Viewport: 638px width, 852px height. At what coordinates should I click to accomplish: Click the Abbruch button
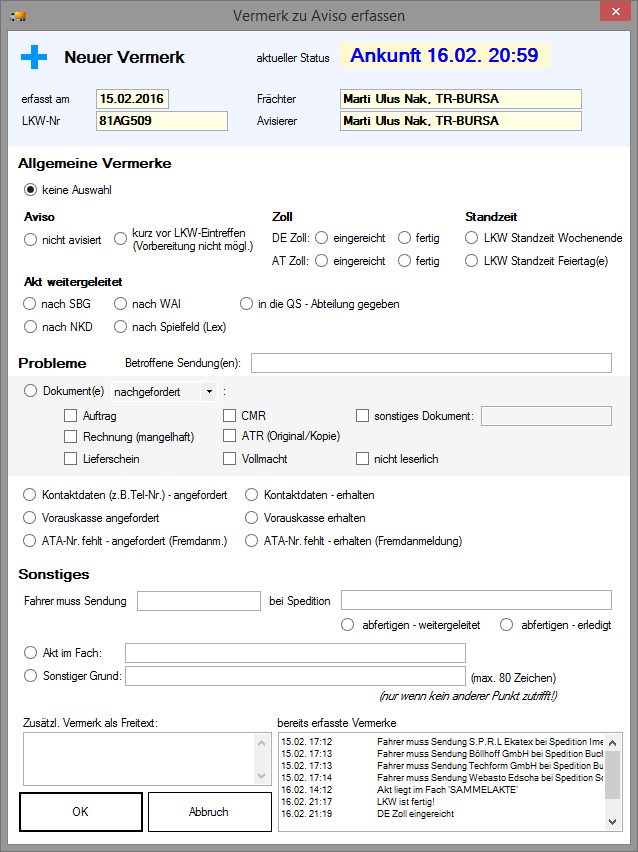[208, 812]
